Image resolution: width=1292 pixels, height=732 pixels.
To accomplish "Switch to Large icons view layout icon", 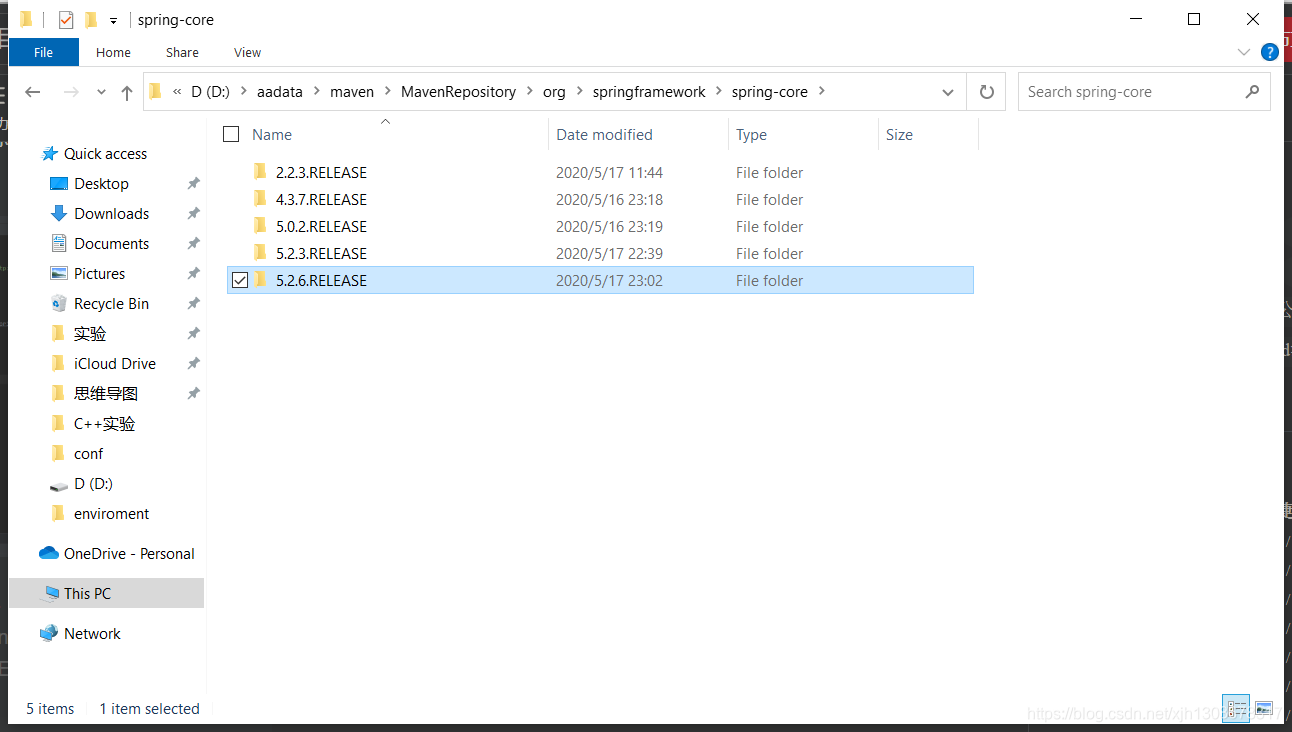I will (x=1264, y=708).
